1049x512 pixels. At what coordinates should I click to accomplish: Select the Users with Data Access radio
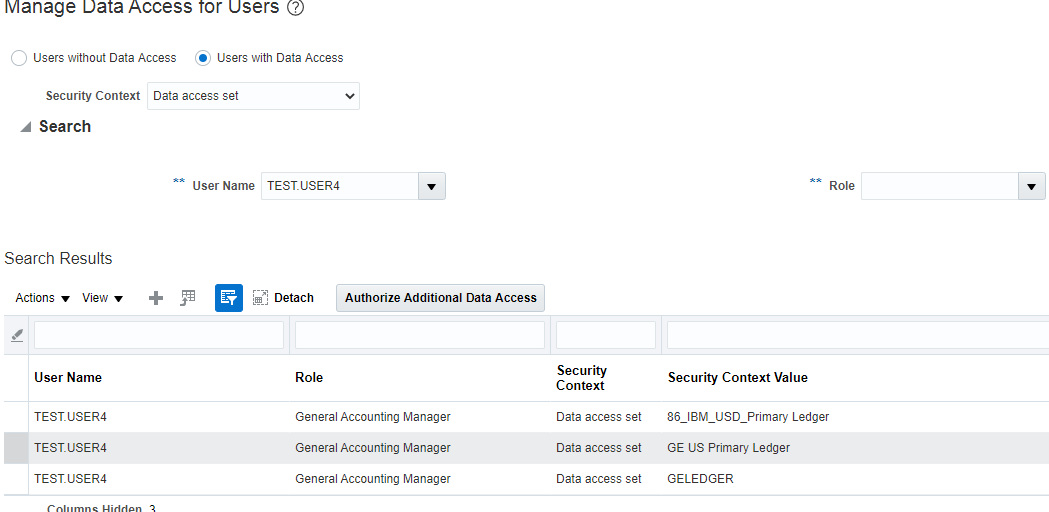pos(203,58)
